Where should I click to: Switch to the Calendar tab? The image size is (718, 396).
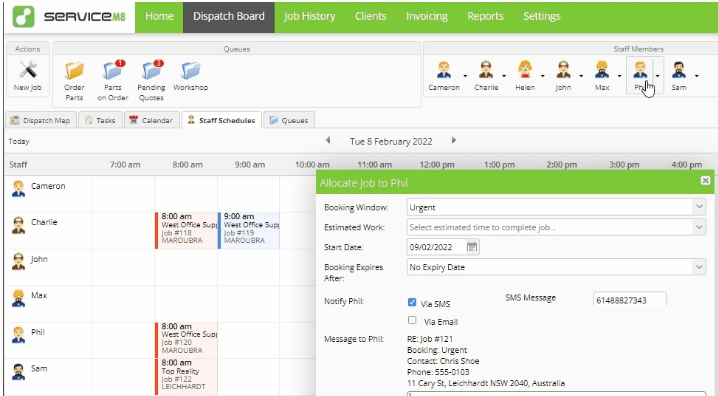[x=151, y=120]
